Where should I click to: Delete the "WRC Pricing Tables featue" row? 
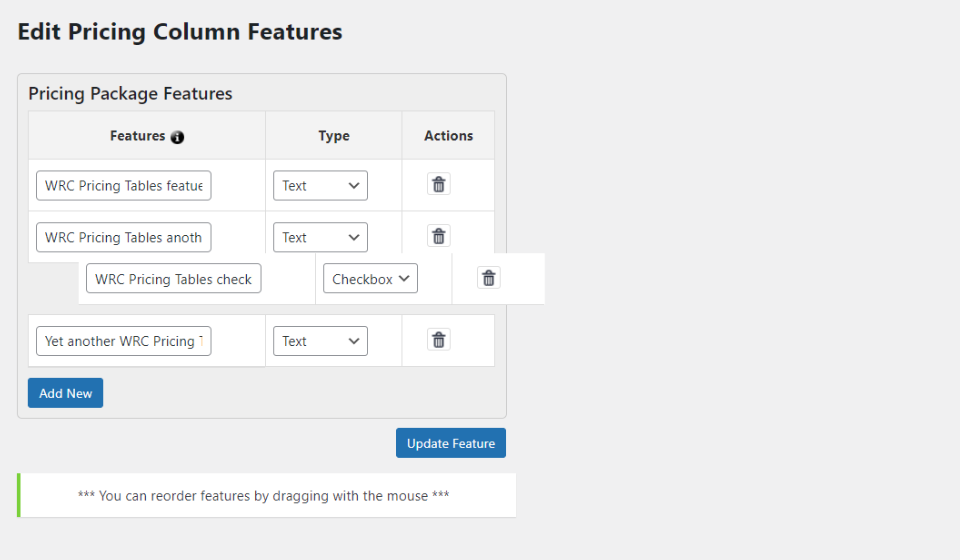pyautogui.click(x=438, y=184)
